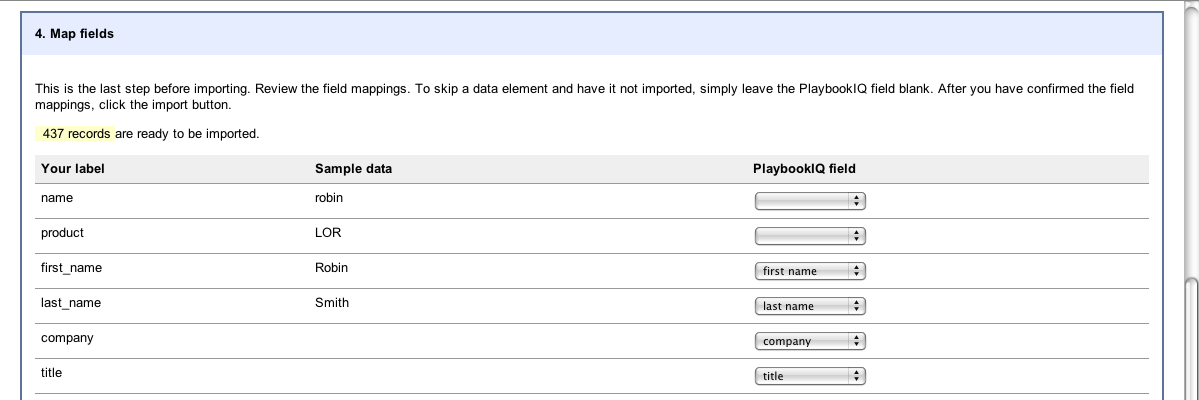Open the 'company' mapping dropdown
1199x400 pixels.
click(809, 341)
